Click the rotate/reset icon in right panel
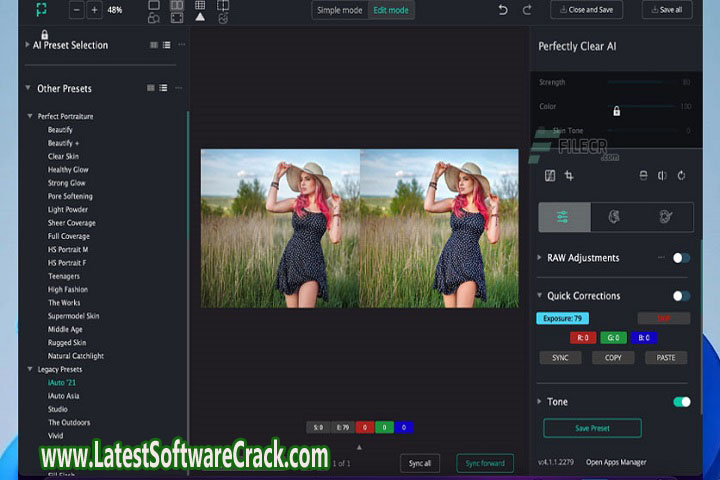This screenshot has width=720, height=480. tap(681, 176)
